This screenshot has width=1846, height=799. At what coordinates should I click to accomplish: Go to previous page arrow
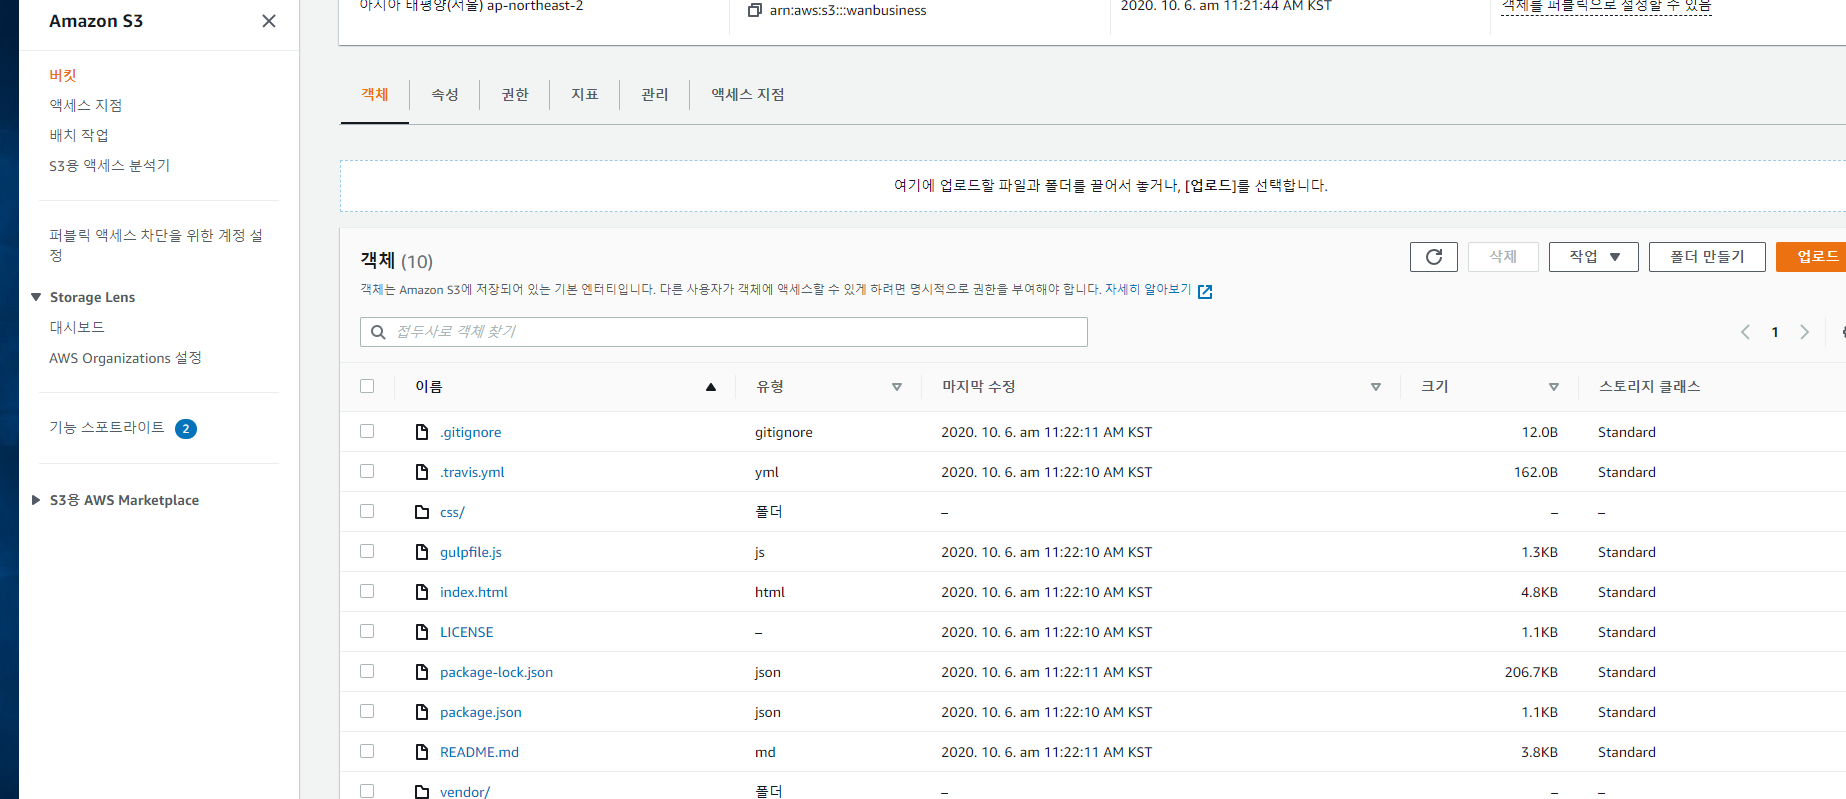[x=1745, y=332]
